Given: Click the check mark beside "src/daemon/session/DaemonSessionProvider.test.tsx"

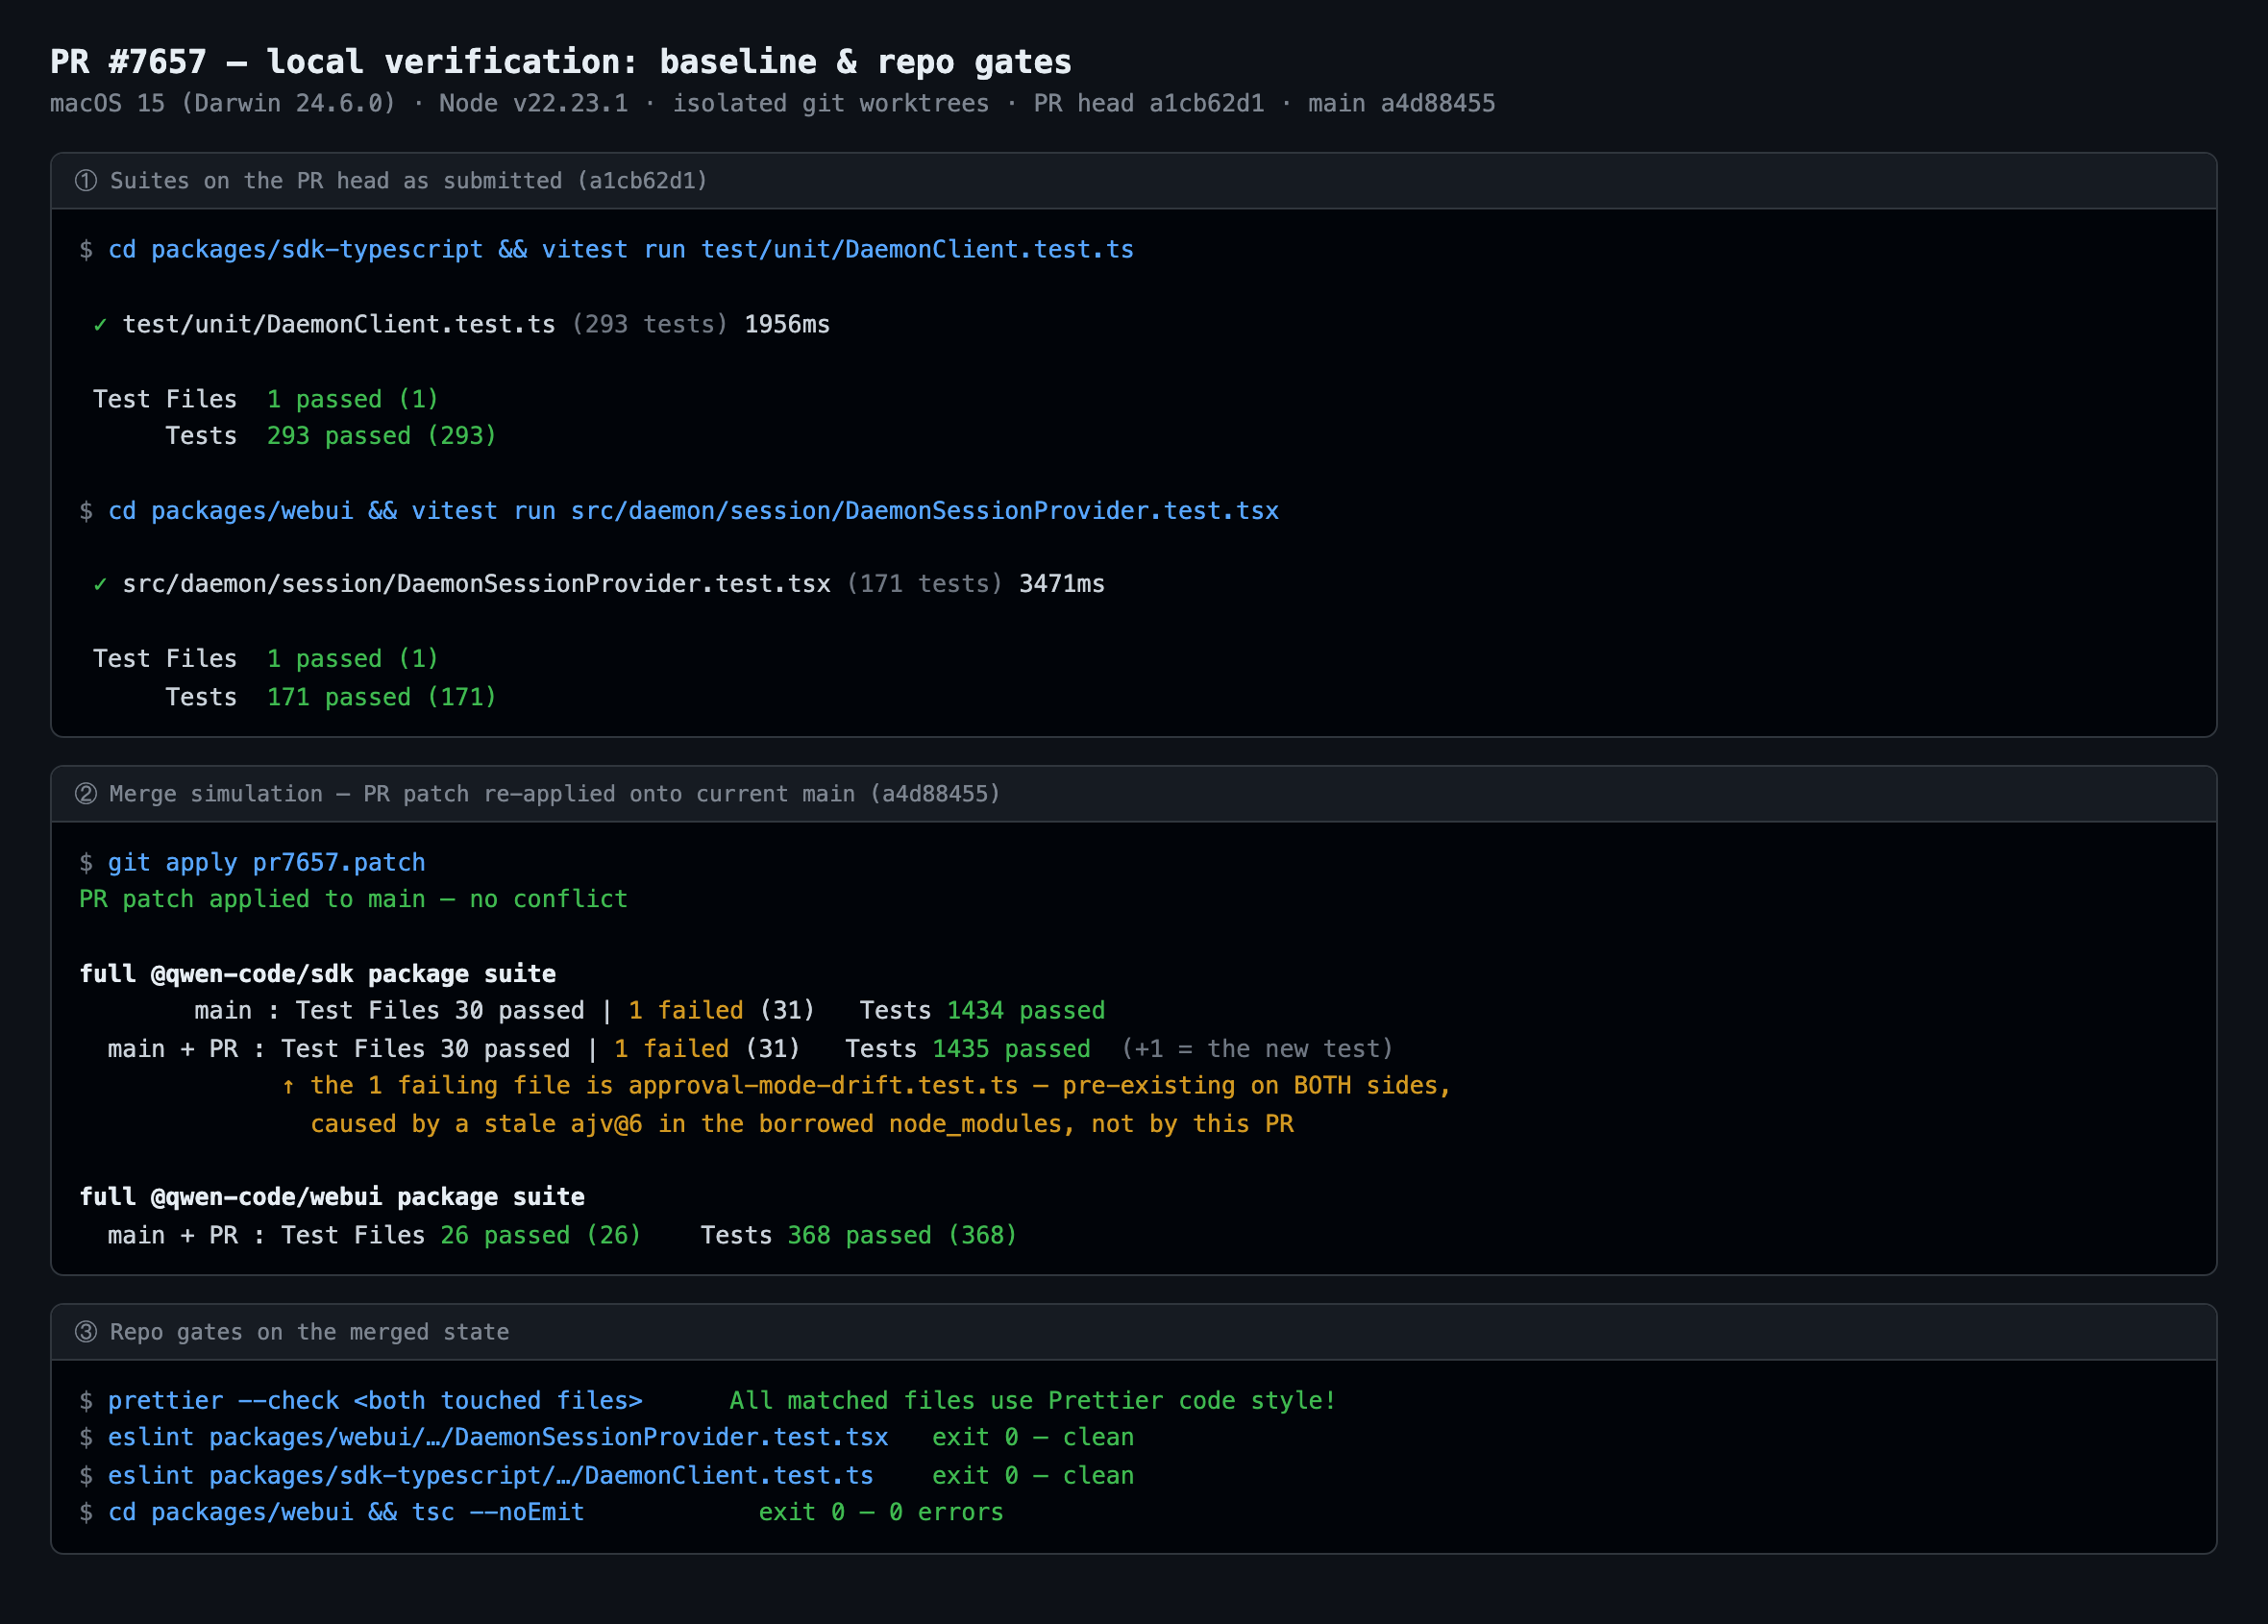Looking at the screenshot, I should [x=100, y=584].
